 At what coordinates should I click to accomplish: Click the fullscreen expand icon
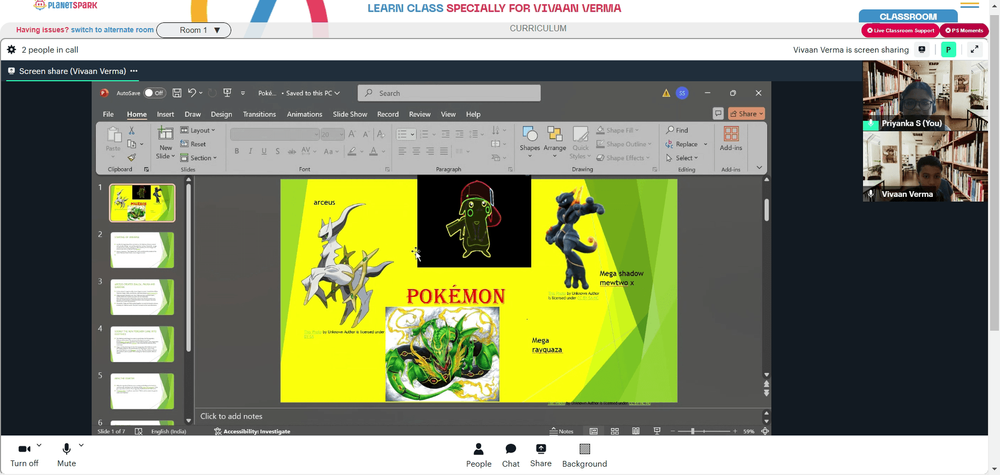tap(974, 50)
